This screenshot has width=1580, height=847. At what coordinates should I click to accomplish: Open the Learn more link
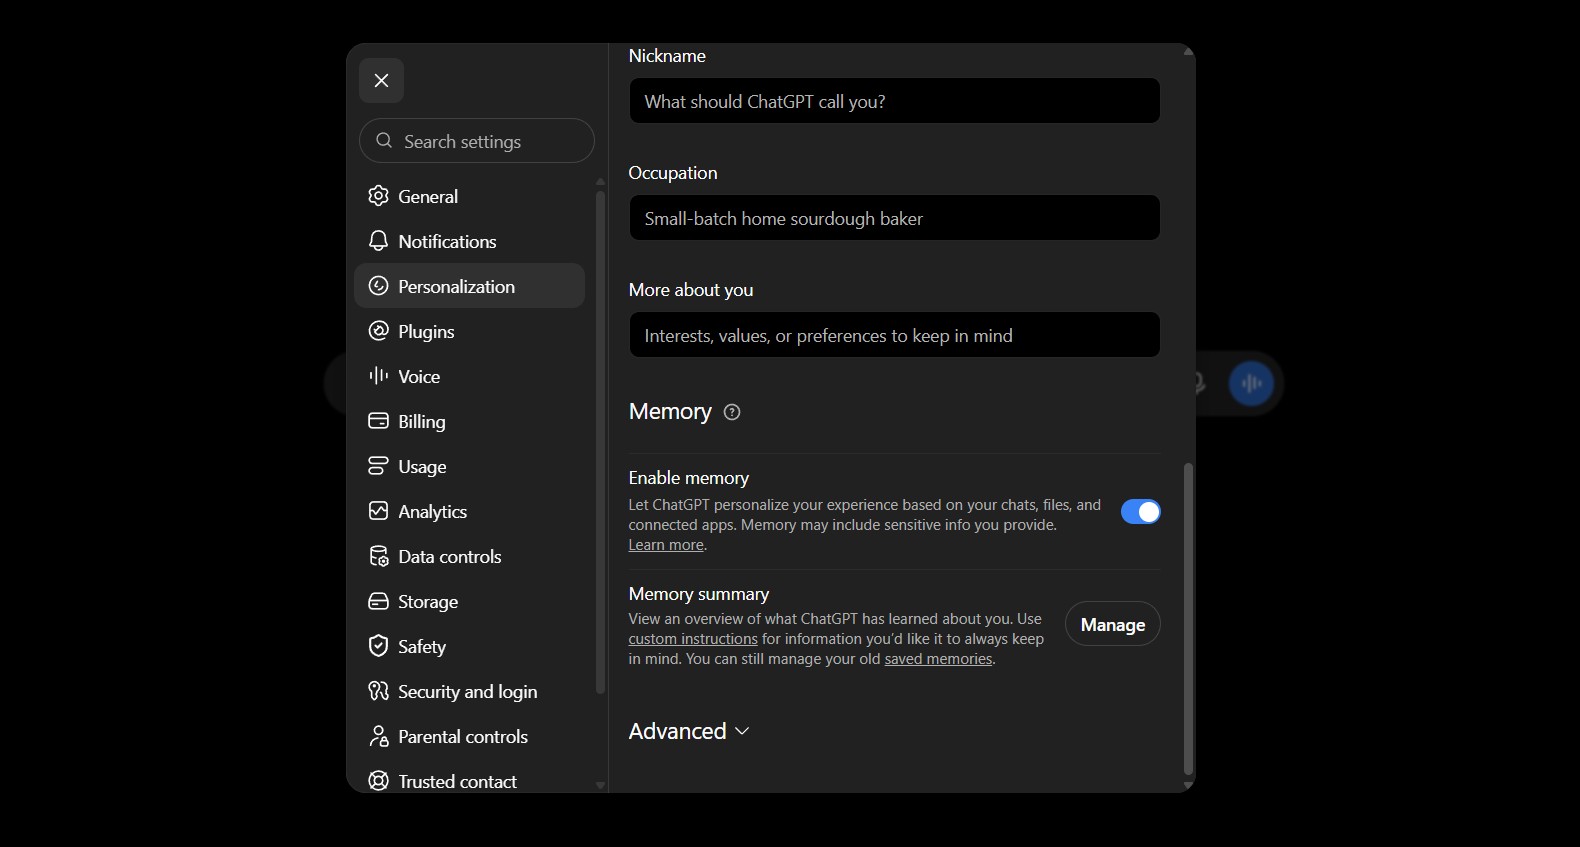point(666,545)
